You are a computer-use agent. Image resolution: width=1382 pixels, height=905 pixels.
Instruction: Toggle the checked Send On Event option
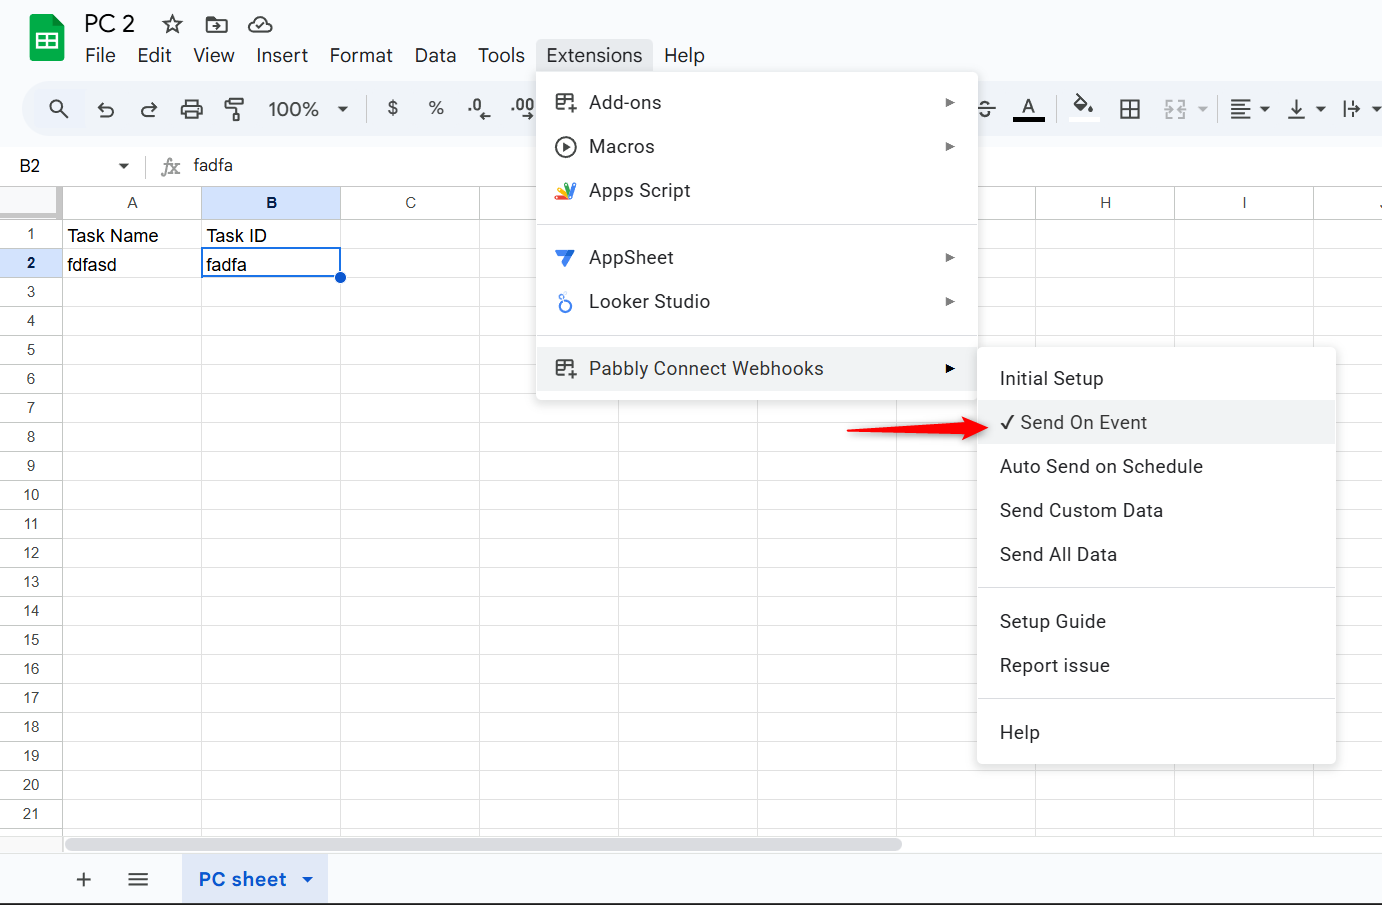click(x=1083, y=422)
